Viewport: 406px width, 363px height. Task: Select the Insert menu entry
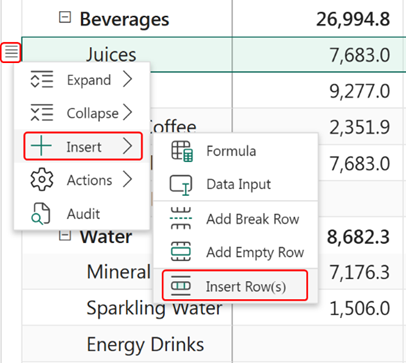(83, 146)
